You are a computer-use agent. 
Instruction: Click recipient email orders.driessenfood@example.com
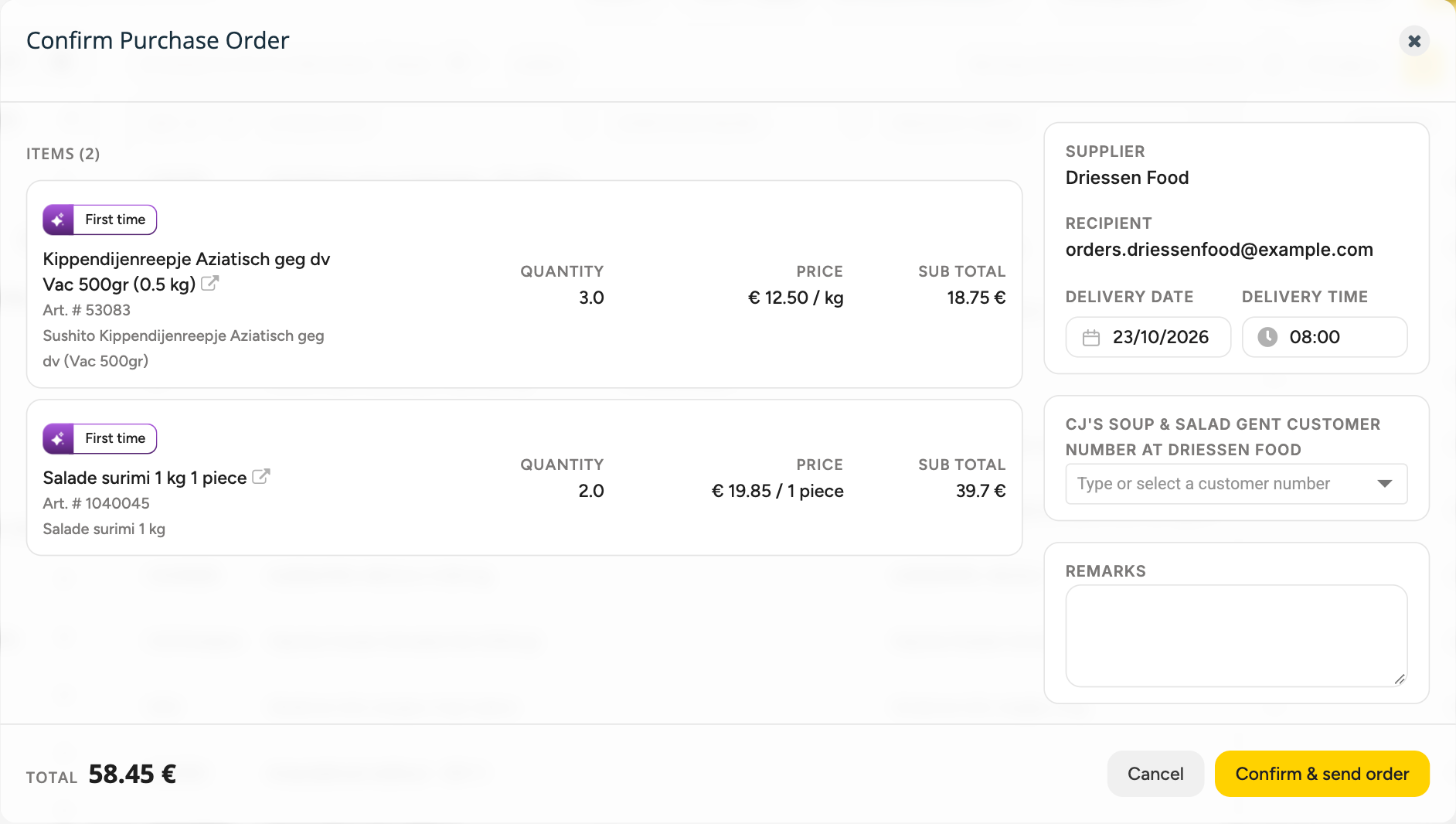[1219, 250]
